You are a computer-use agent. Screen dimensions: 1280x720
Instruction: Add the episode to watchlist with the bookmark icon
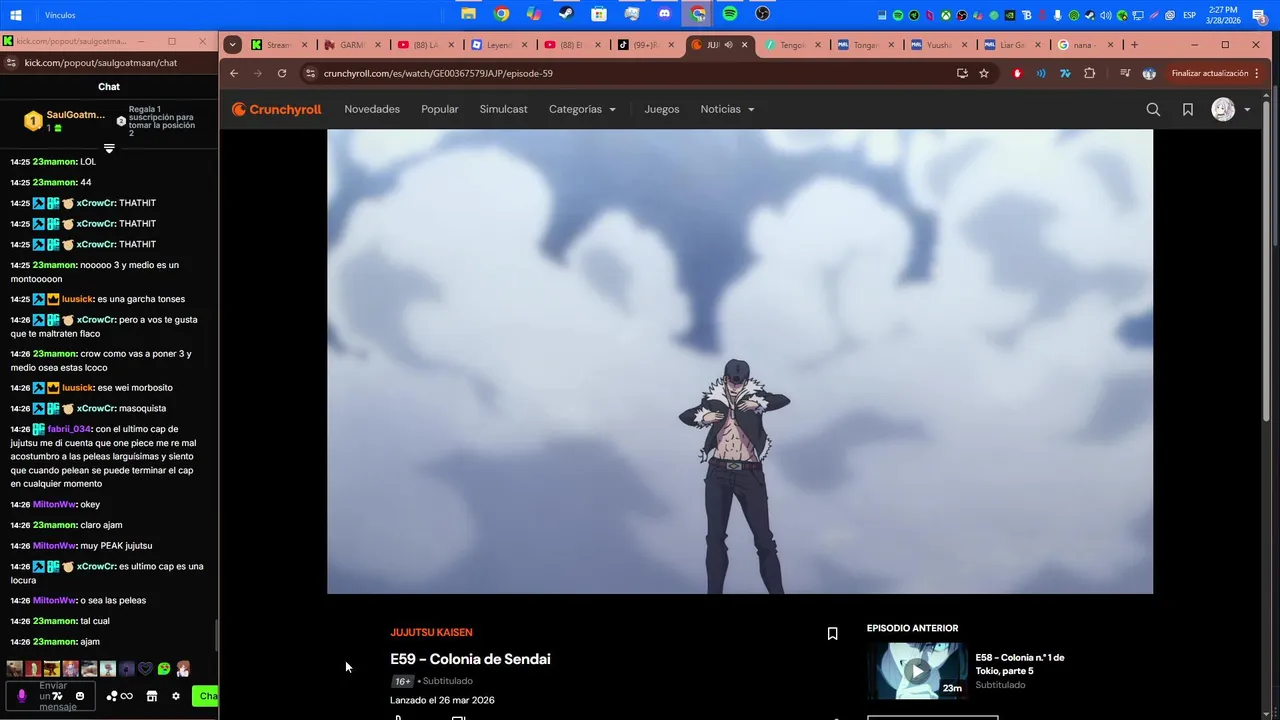tap(832, 633)
